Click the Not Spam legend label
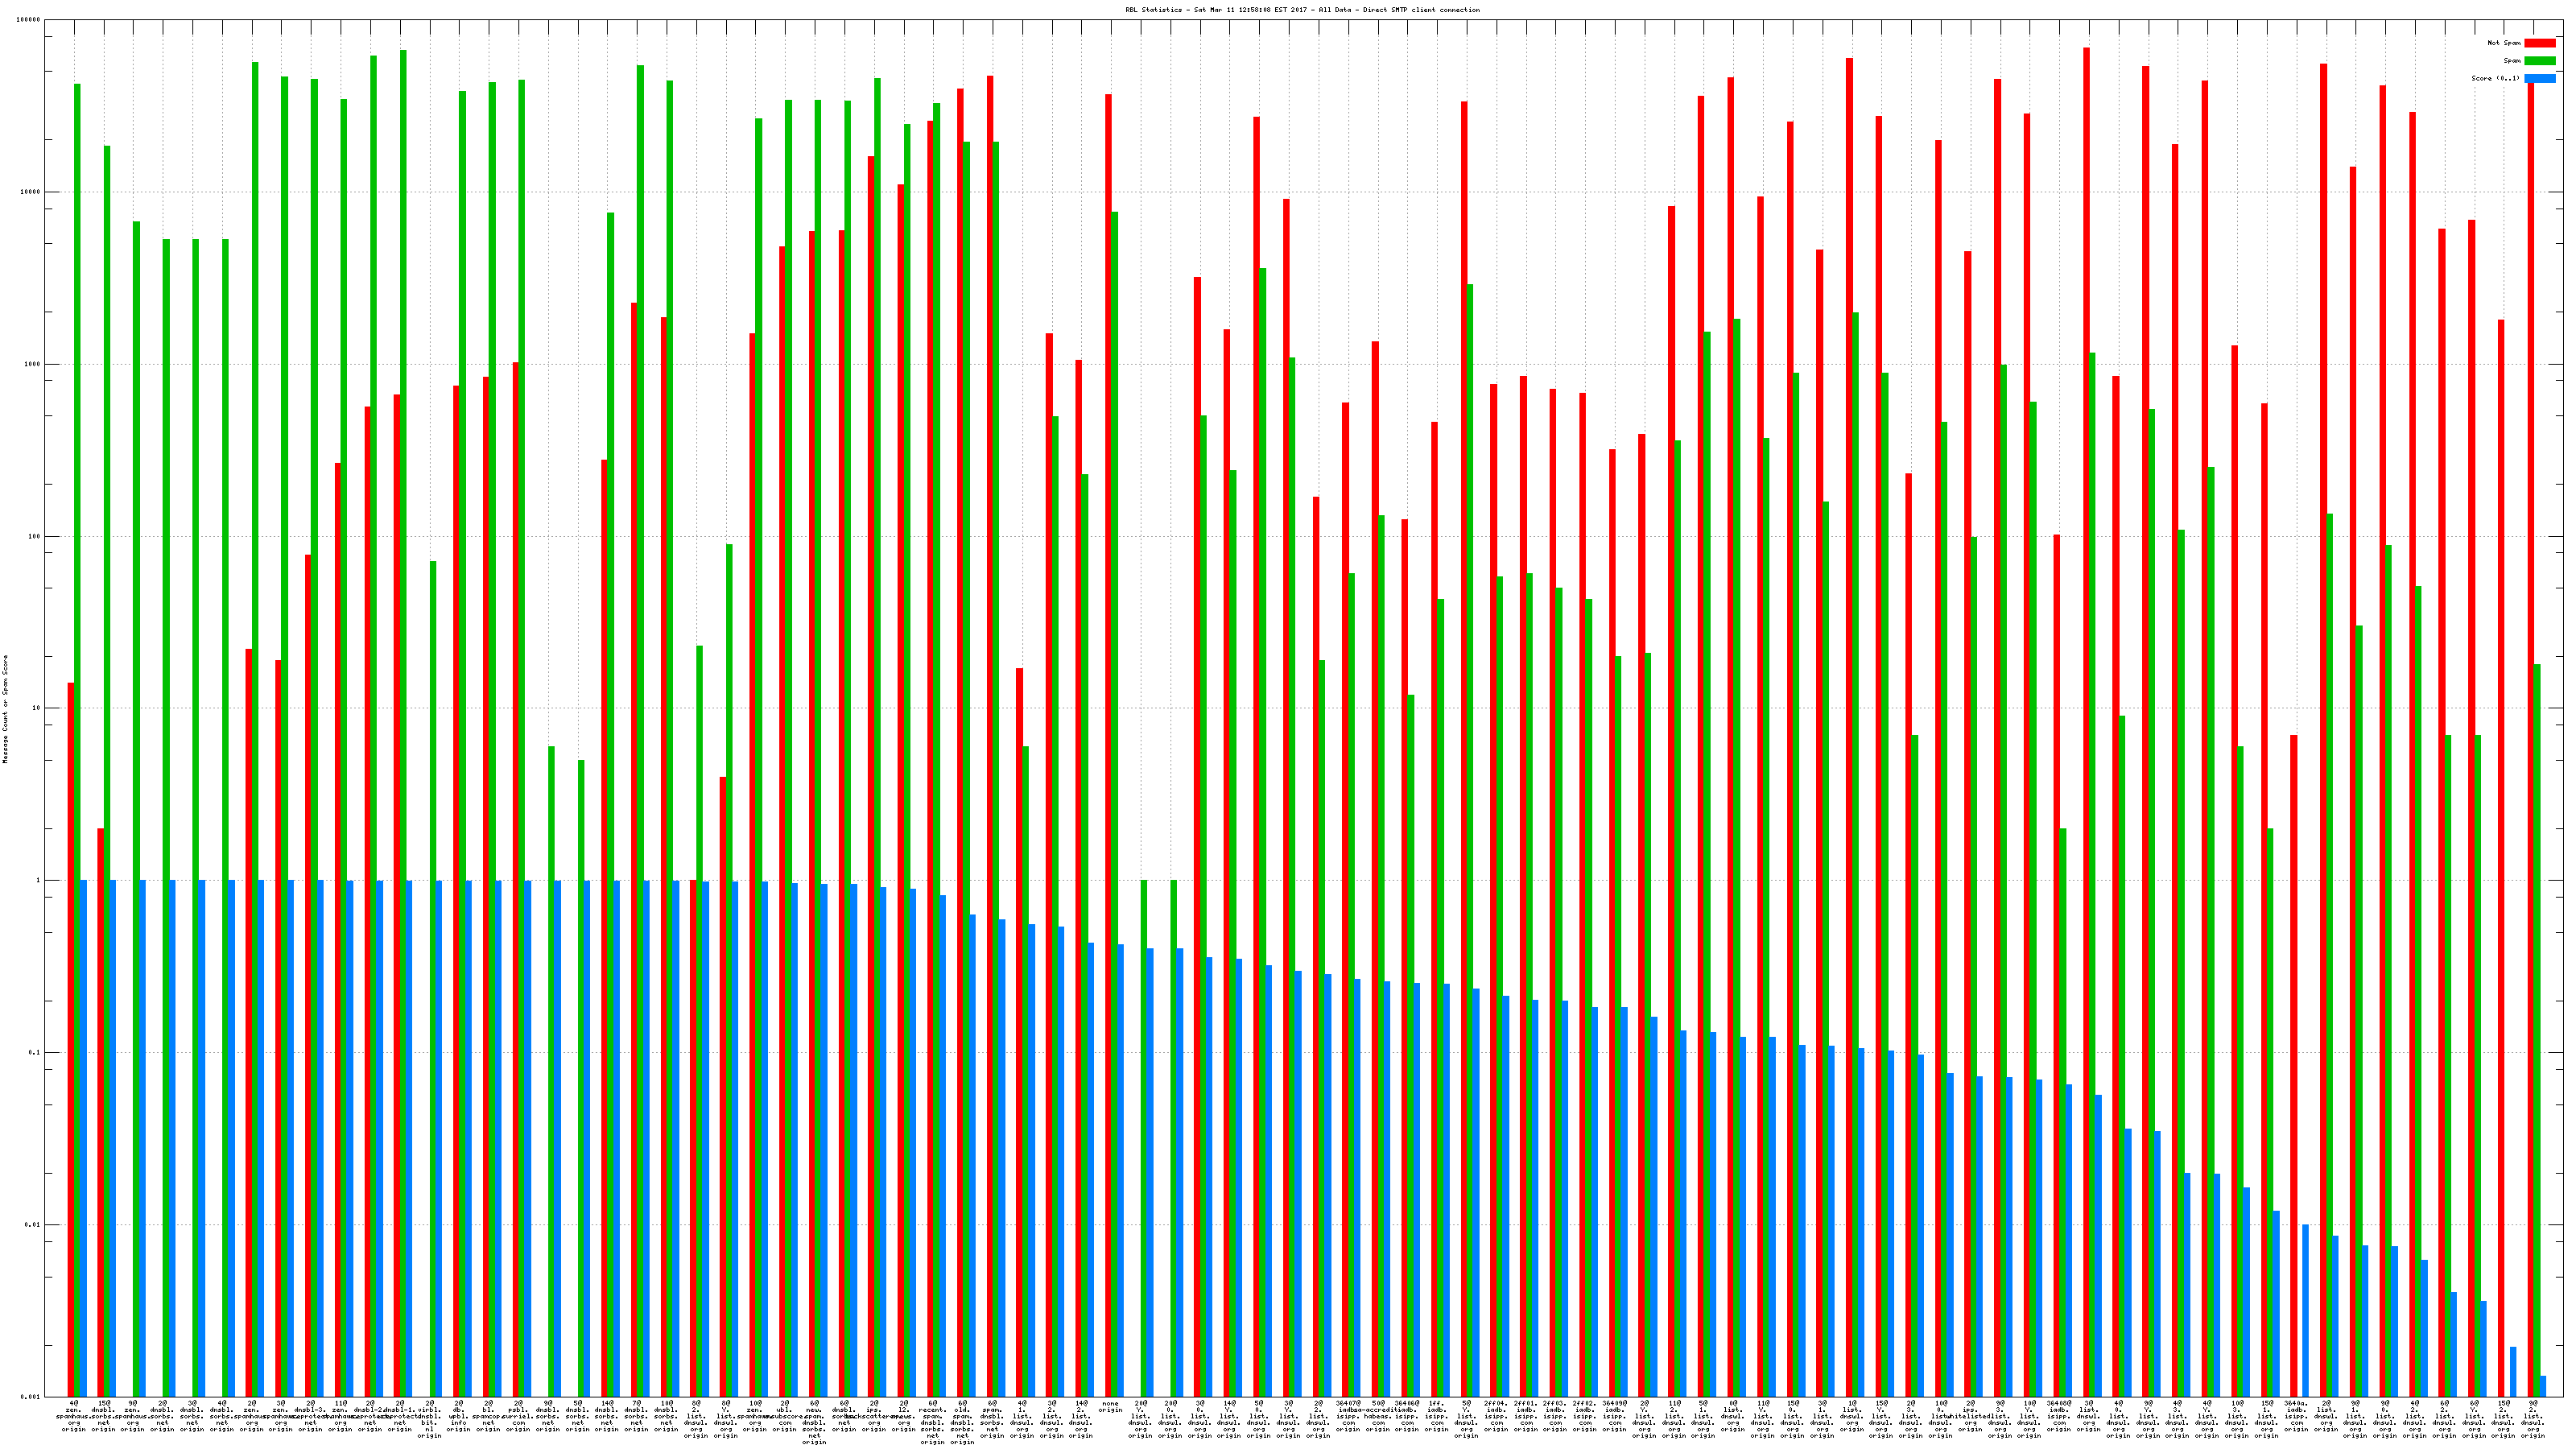 coord(2503,43)
